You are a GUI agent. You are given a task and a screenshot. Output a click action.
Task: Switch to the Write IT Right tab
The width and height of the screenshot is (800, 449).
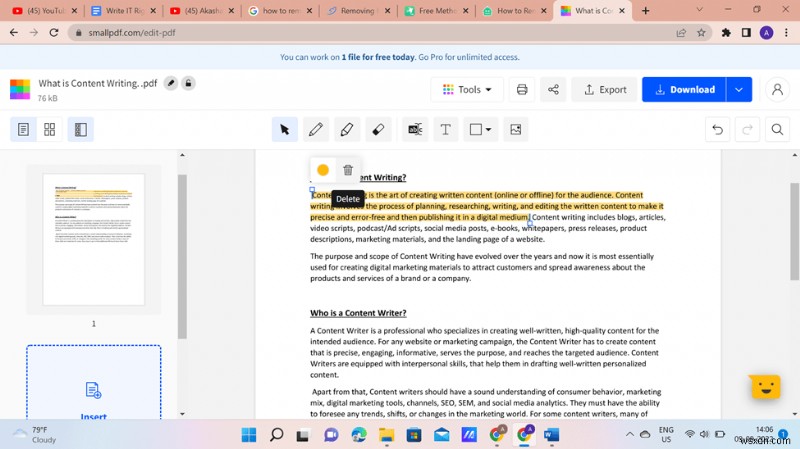pos(124,11)
